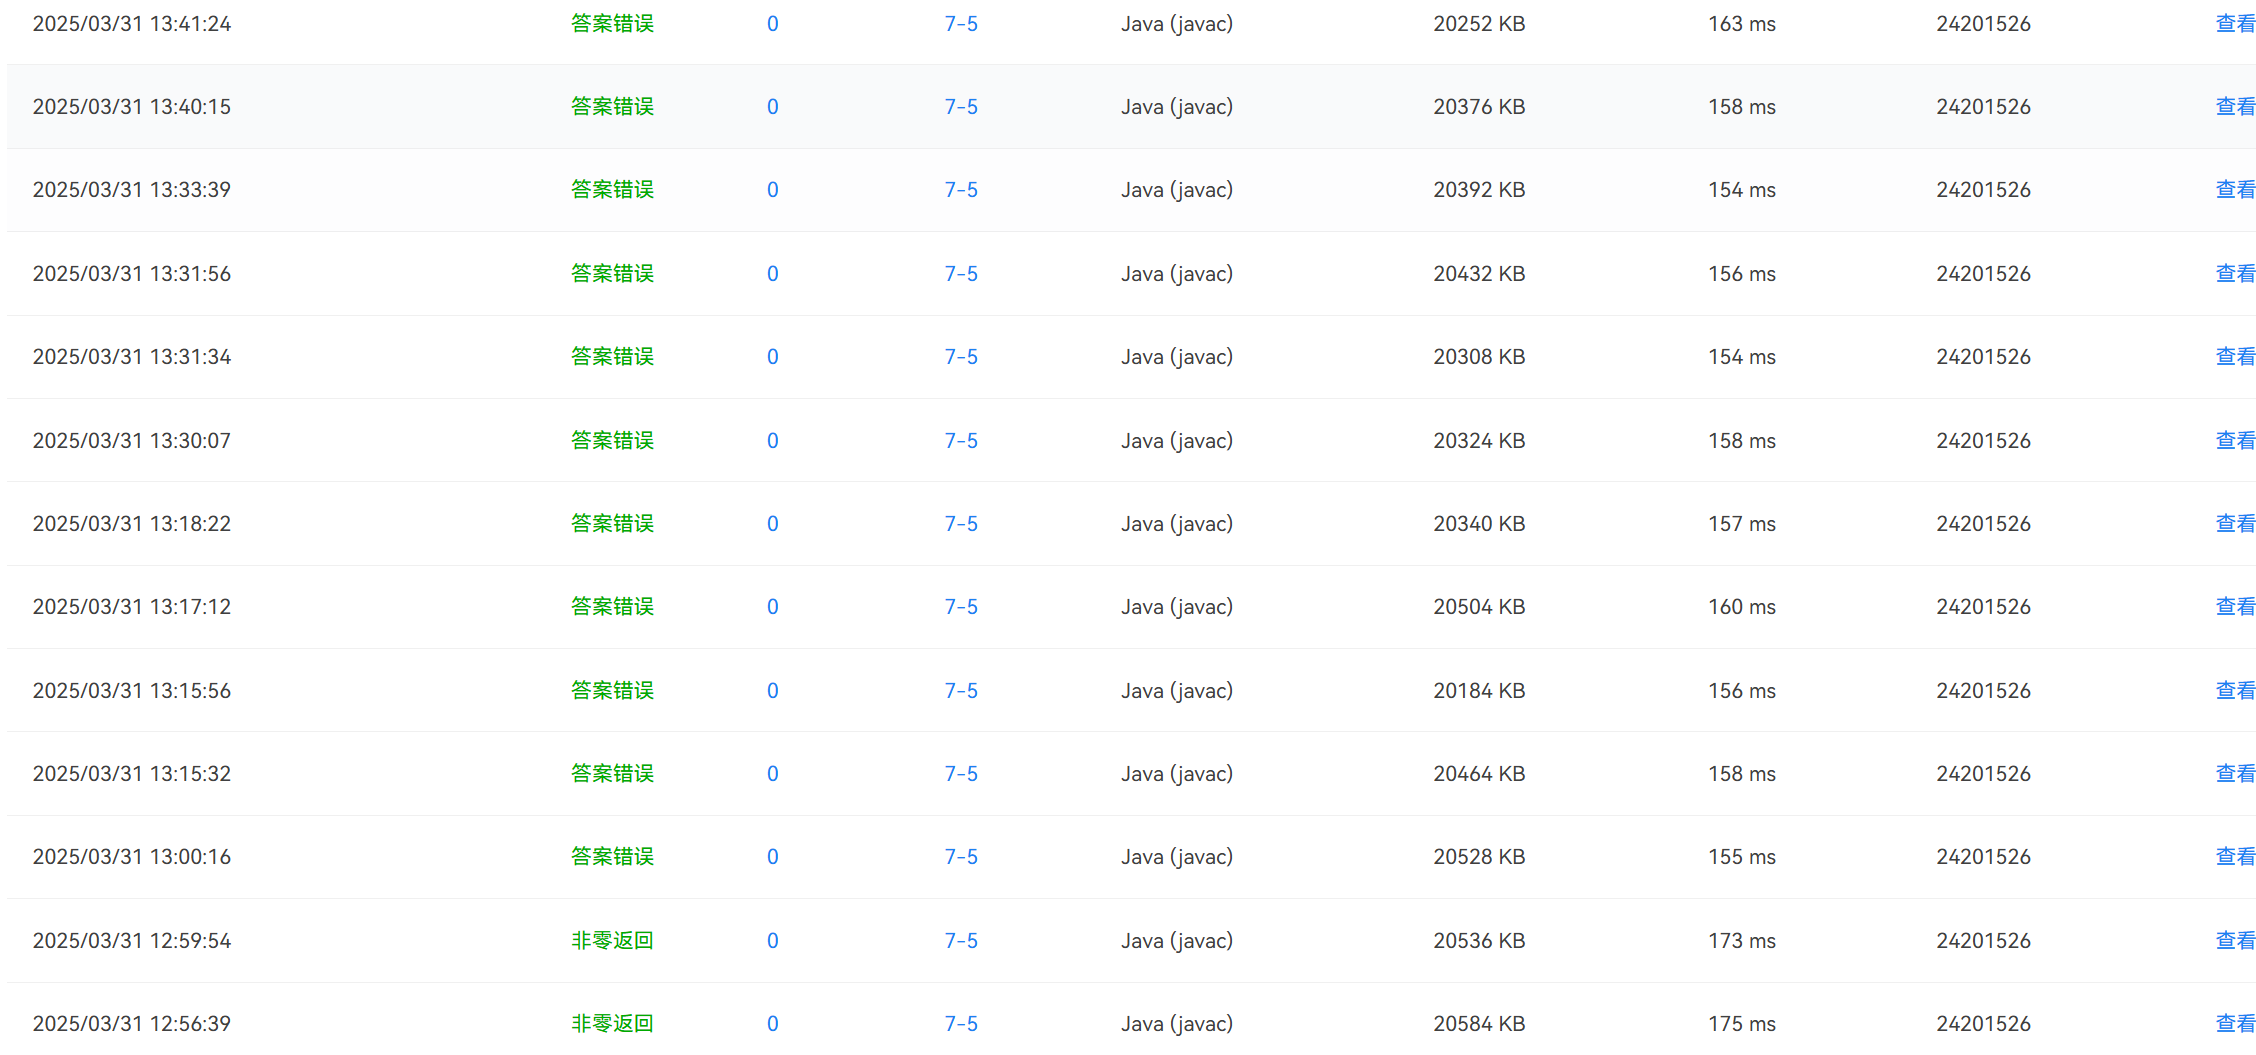This screenshot has width=2256, height=1055.
Task: Select user 24201526 in the 13:15:32 row
Action: click(x=1984, y=774)
